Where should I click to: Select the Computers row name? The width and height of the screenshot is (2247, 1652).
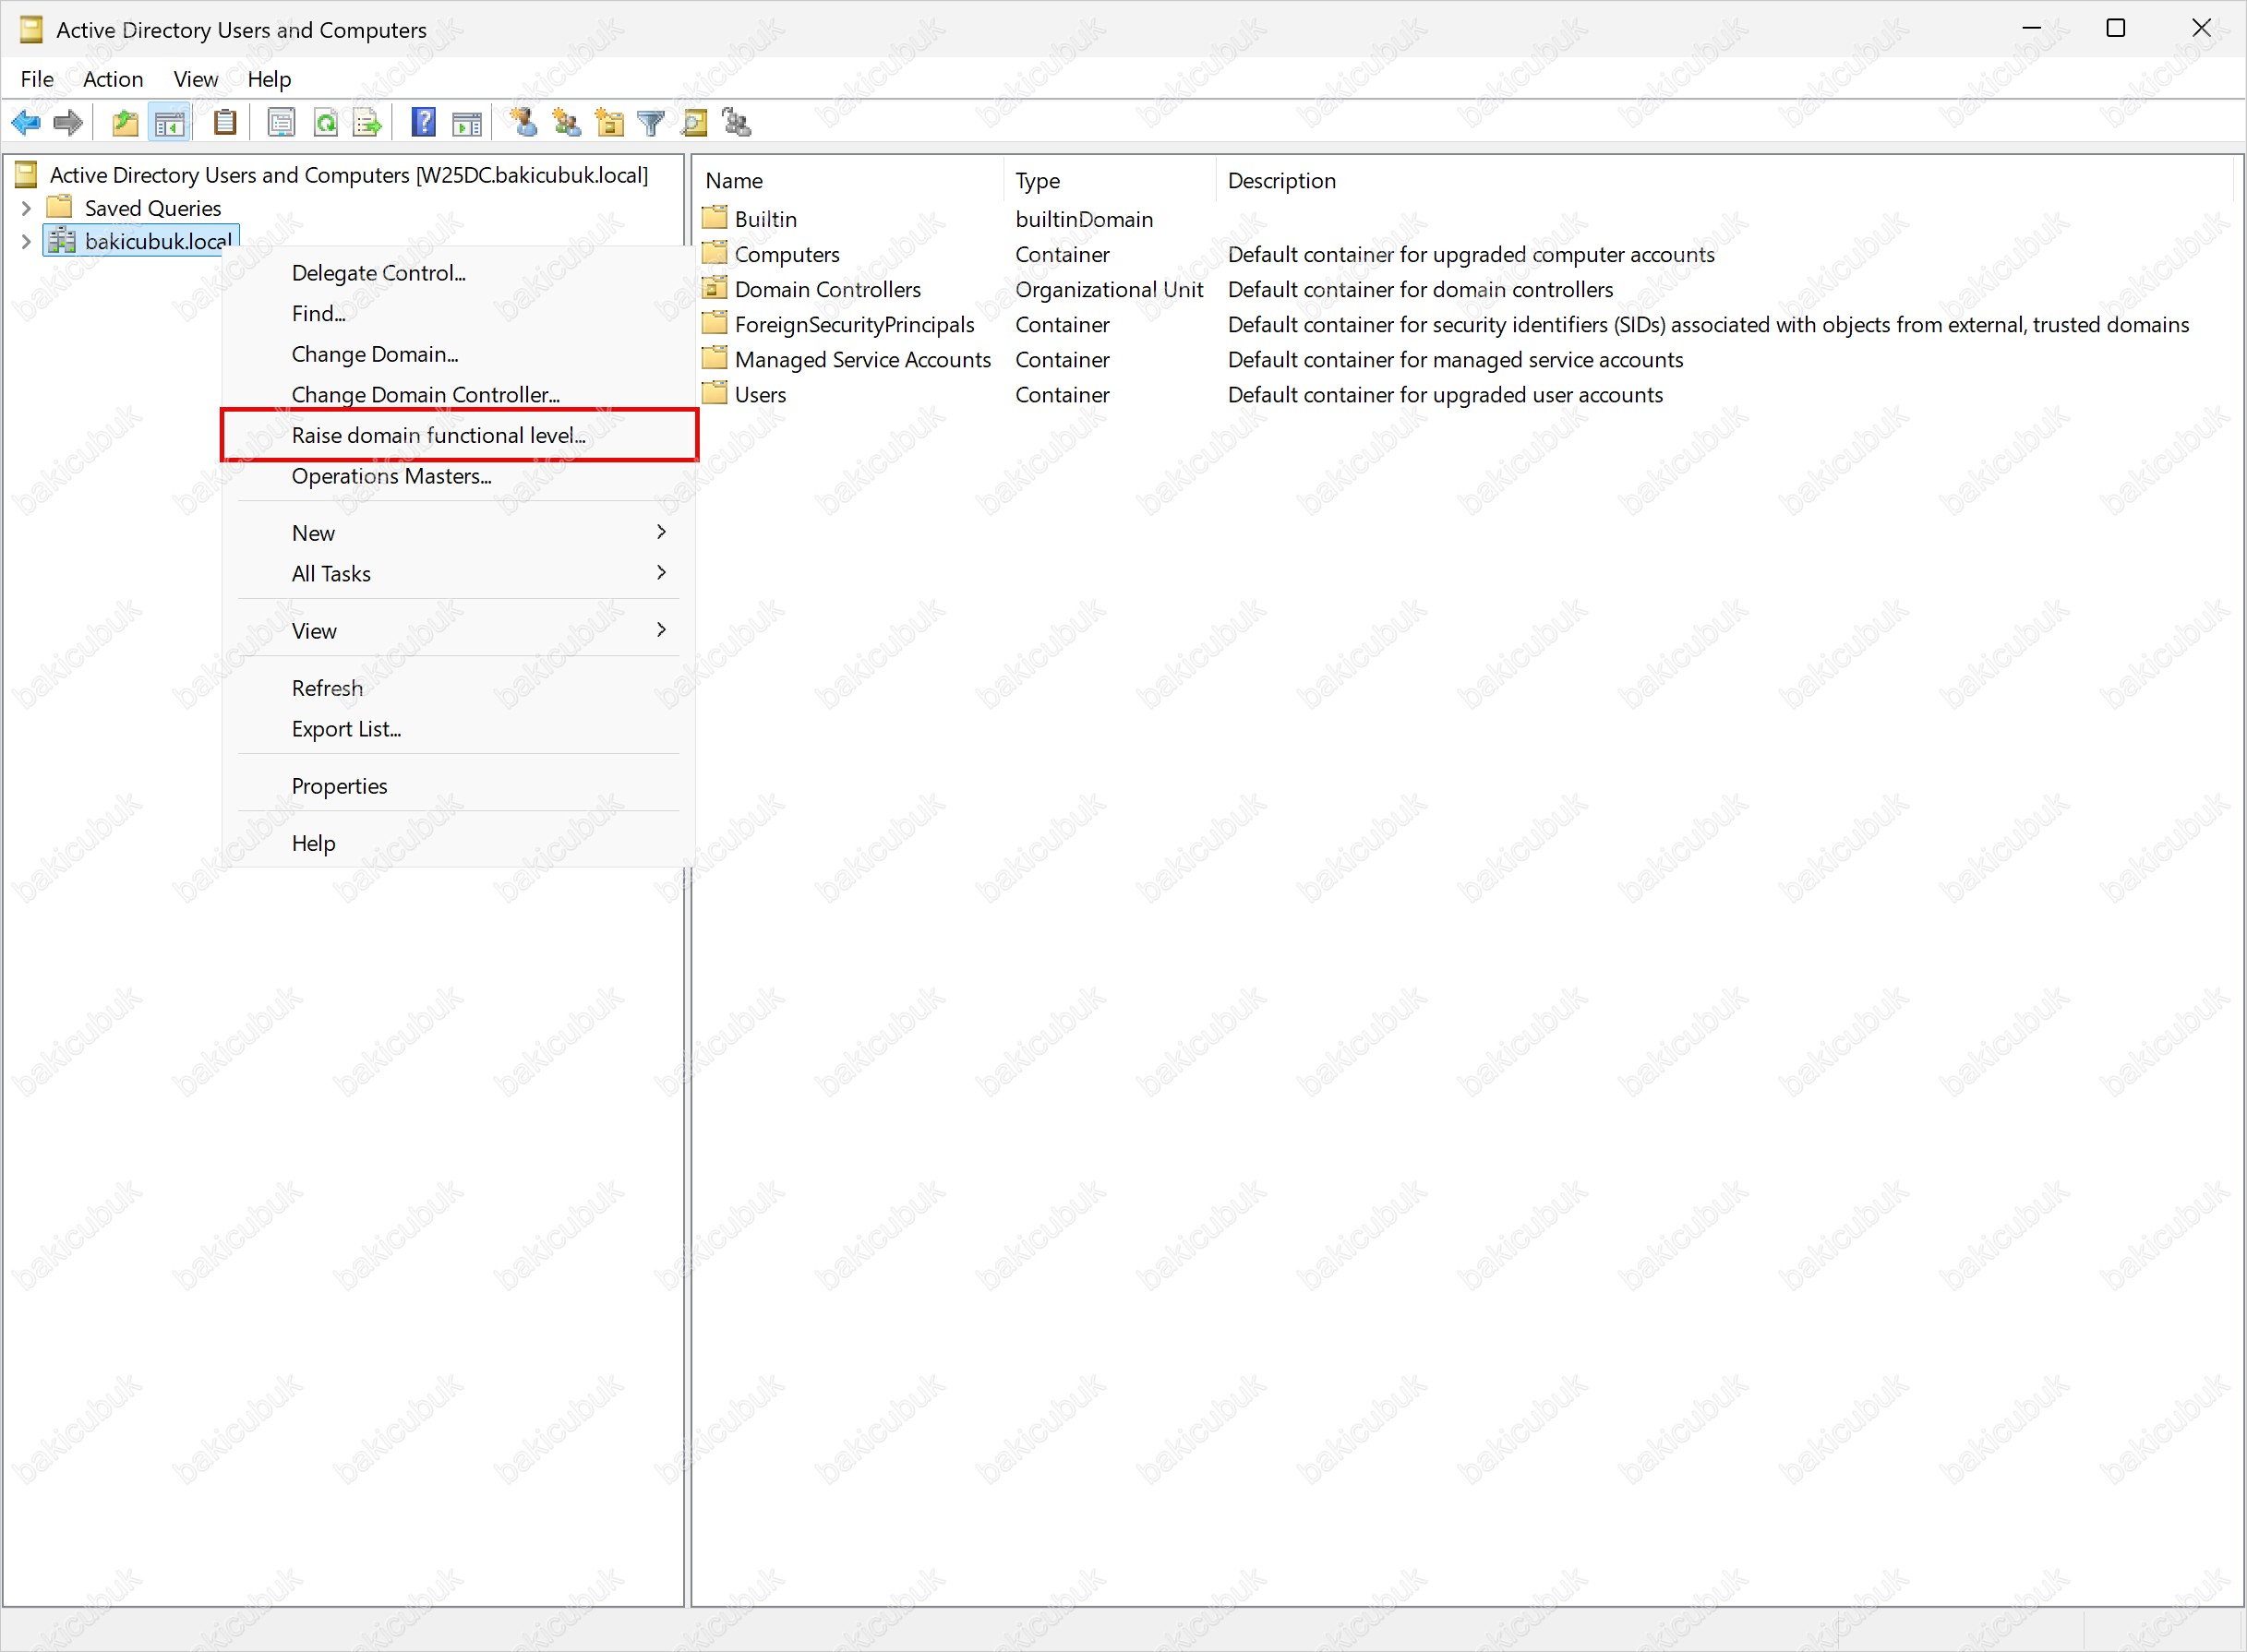[787, 254]
